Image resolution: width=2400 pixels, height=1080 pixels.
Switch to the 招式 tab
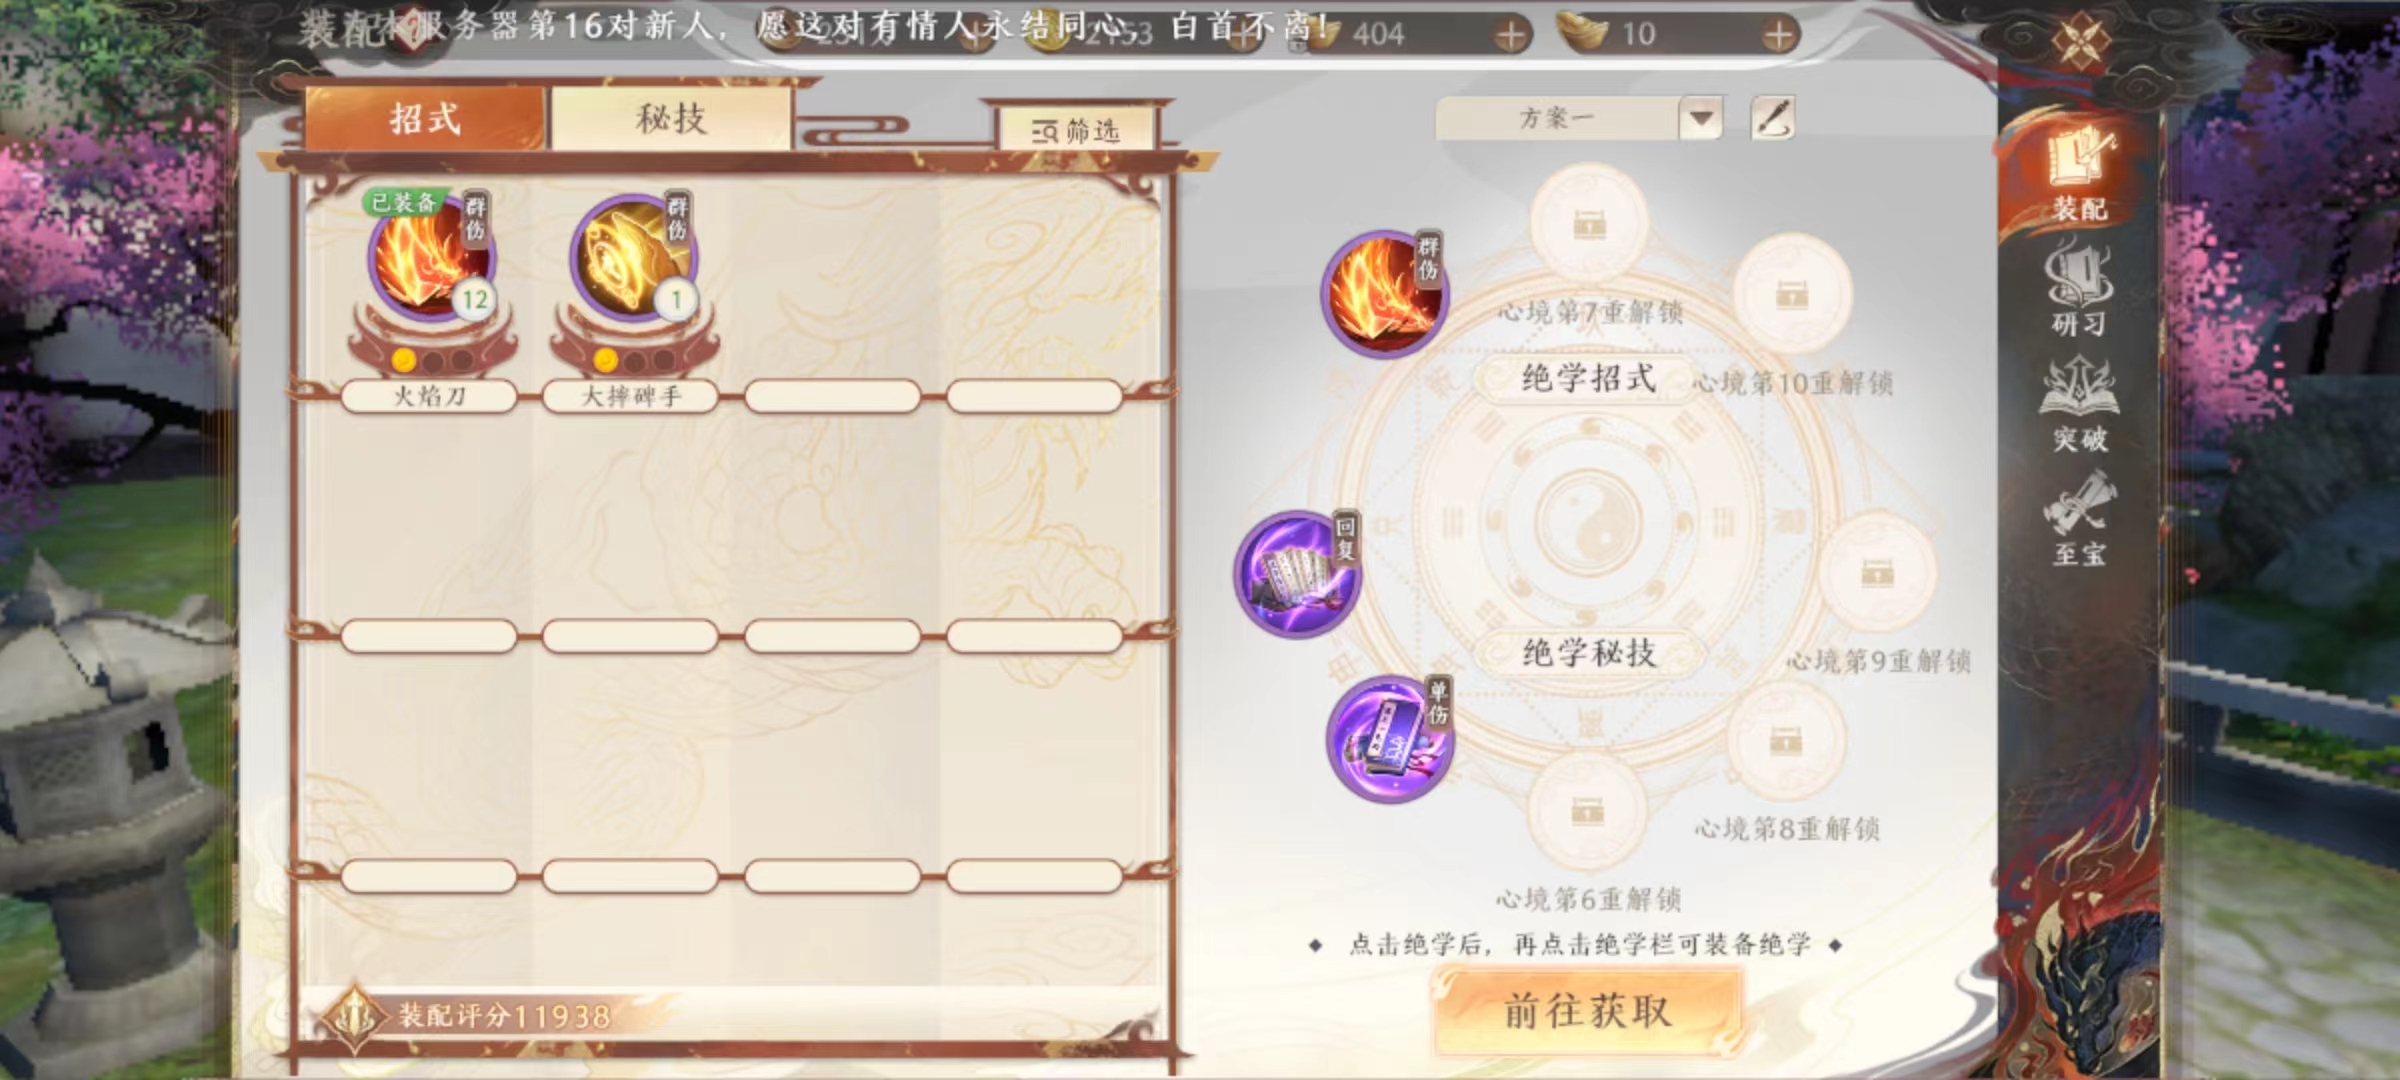click(x=425, y=119)
